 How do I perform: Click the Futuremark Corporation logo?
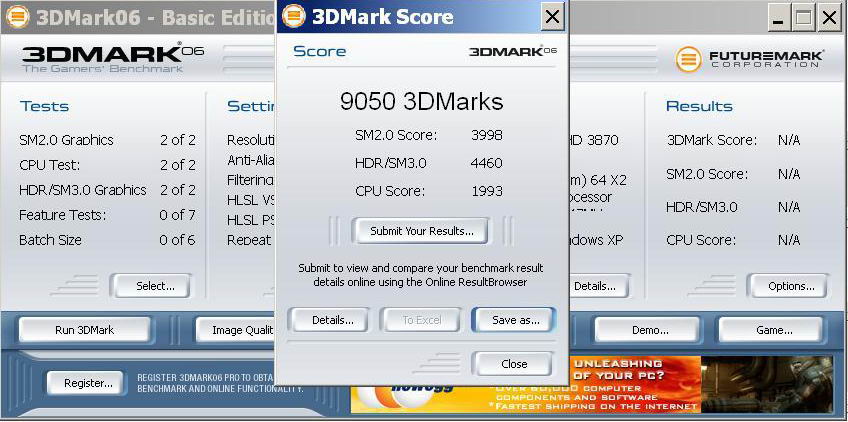pyautogui.click(x=750, y=58)
